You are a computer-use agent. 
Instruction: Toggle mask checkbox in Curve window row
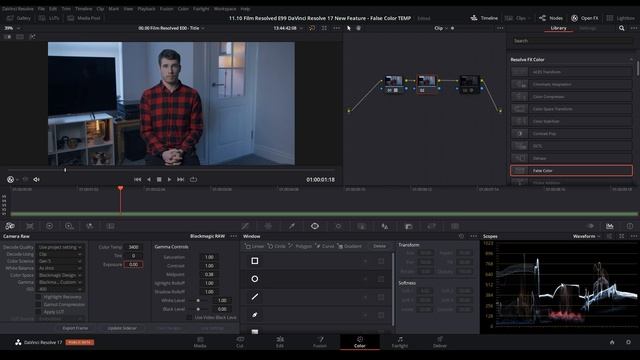click(381, 315)
